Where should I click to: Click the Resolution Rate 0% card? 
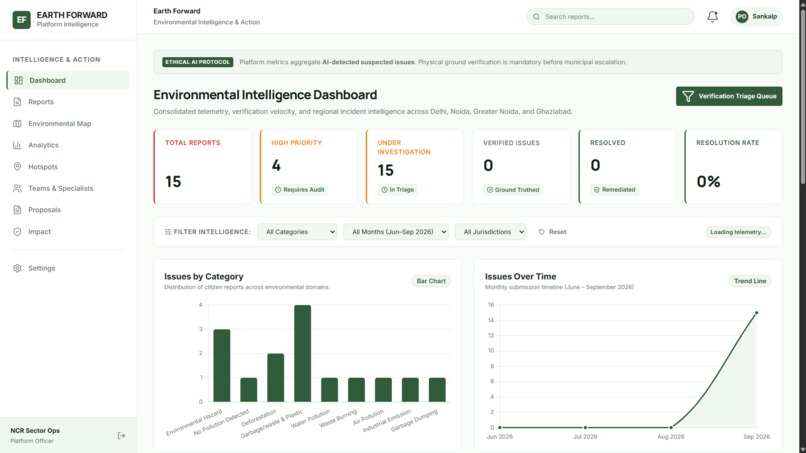[x=734, y=167]
